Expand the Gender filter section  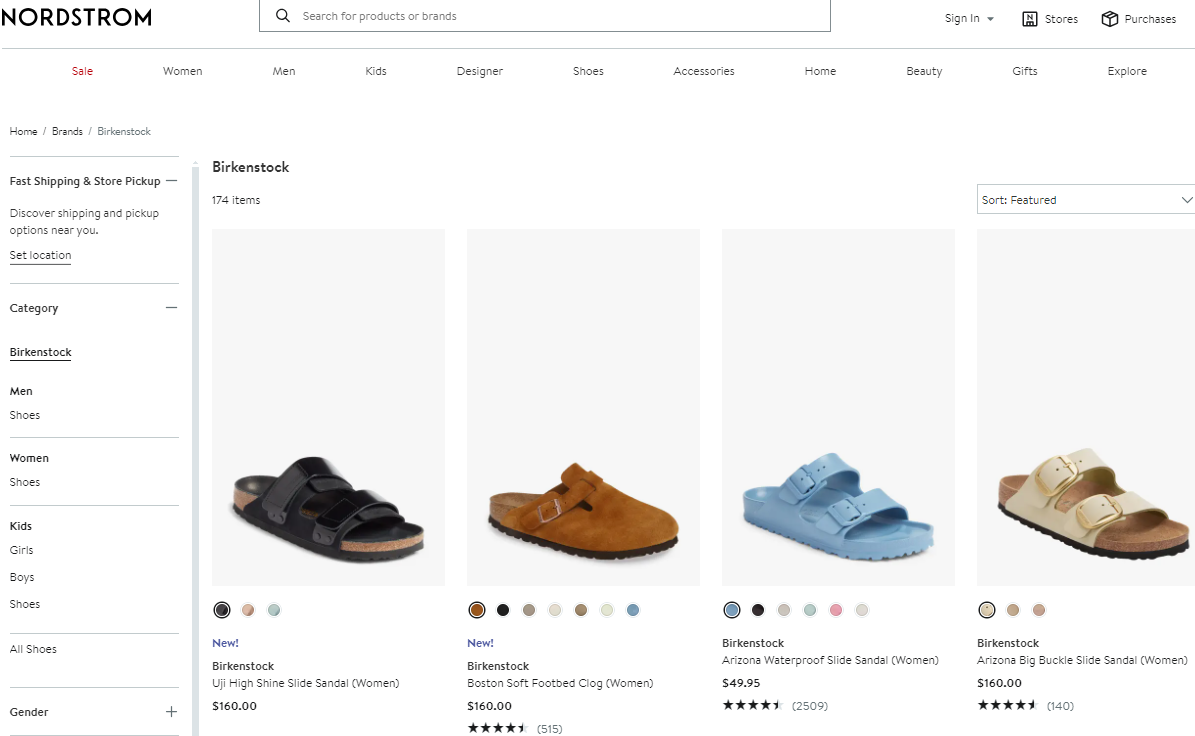point(171,712)
